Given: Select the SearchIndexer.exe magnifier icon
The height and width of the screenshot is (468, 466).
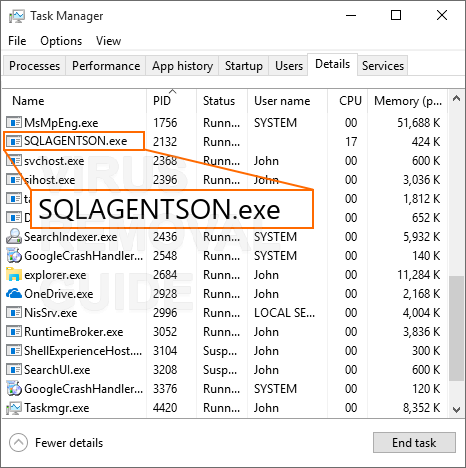Looking at the screenshot, I should click(x=14, y=237).
